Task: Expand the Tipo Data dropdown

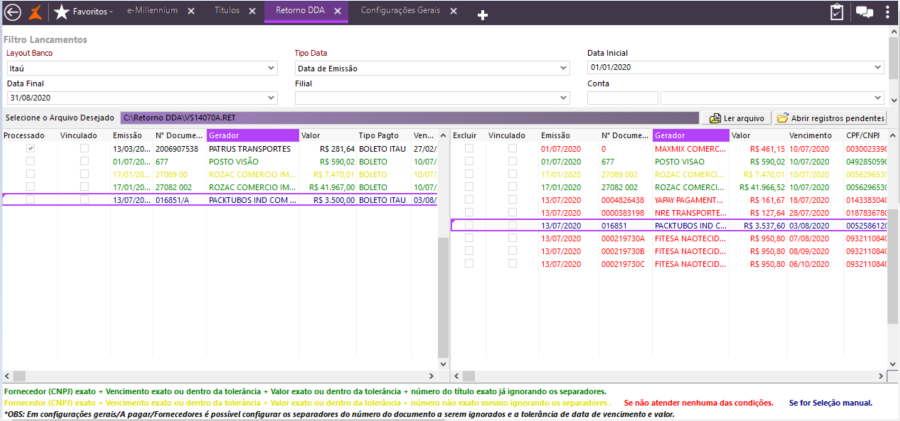Action: tap(564, 68)
